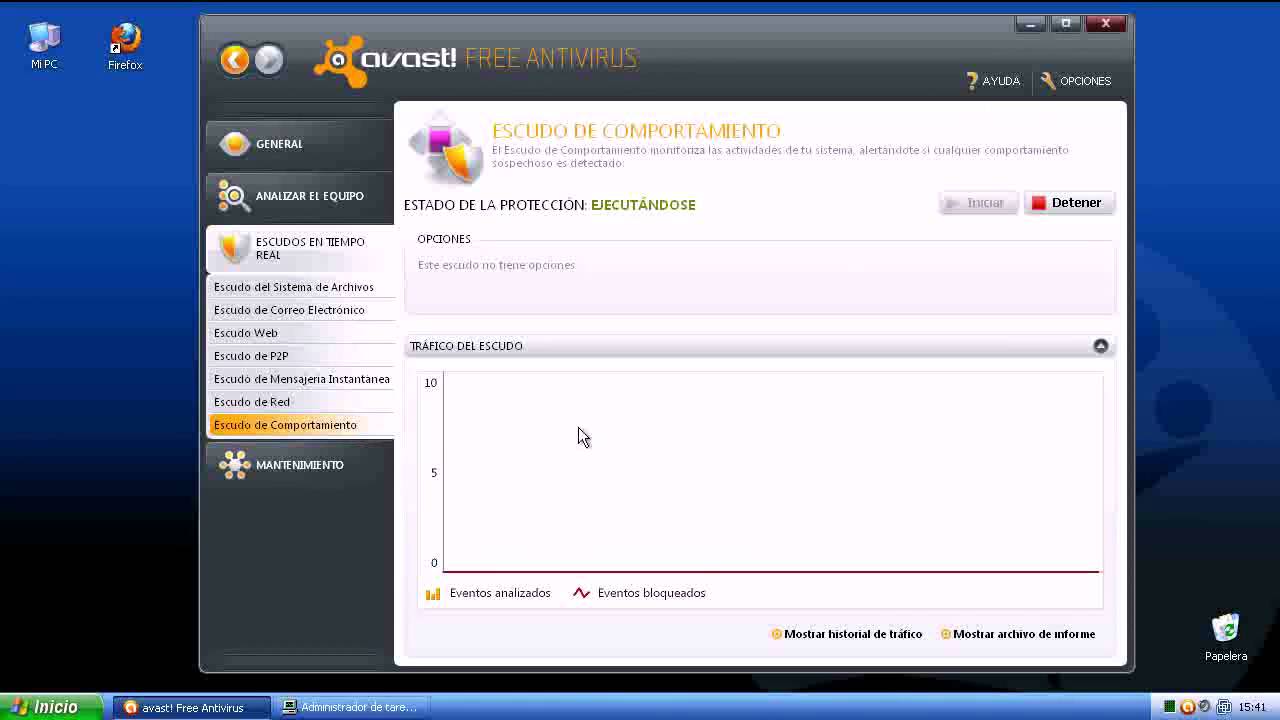The image size is (1280, 720).
Task: Click the avast orange tray icon
Action: (1187, 707)
